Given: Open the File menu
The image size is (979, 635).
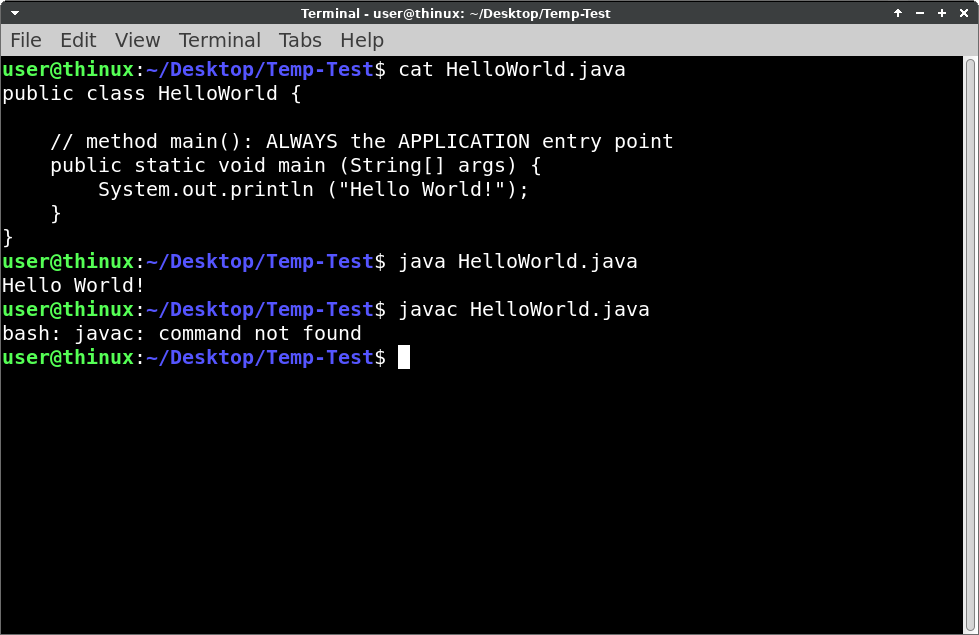Looking at the screenshot, I should [x=26, y=41].
